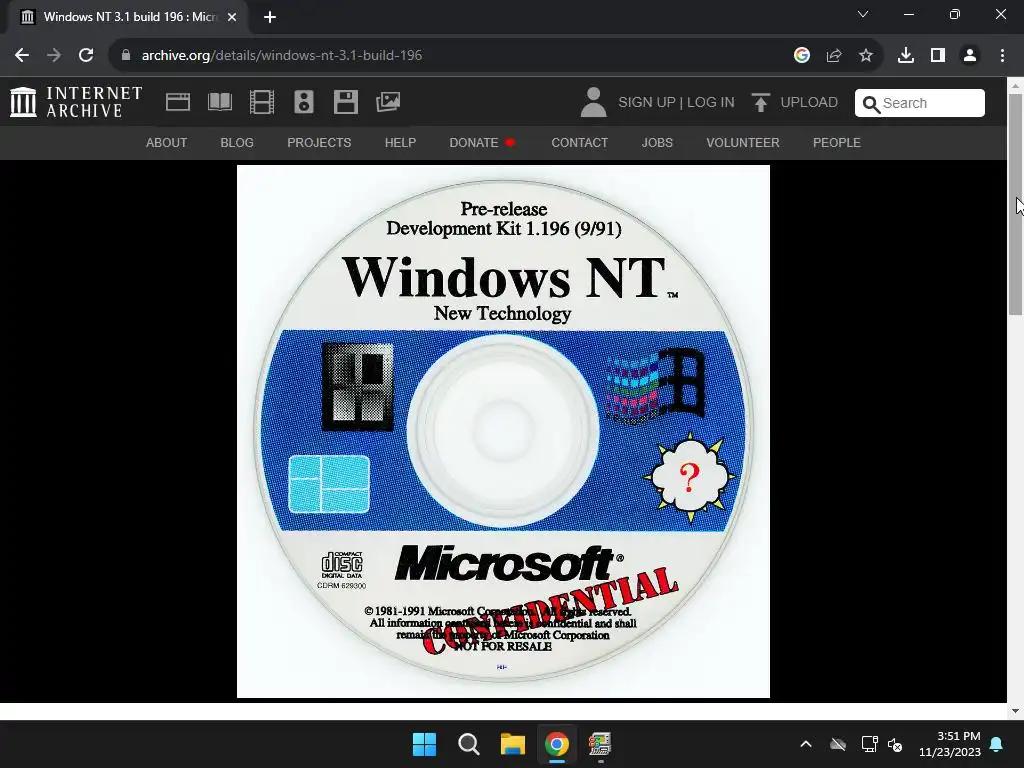Open the Web (Wayback) media icon
1024x768 pixels.
(178, 103)
